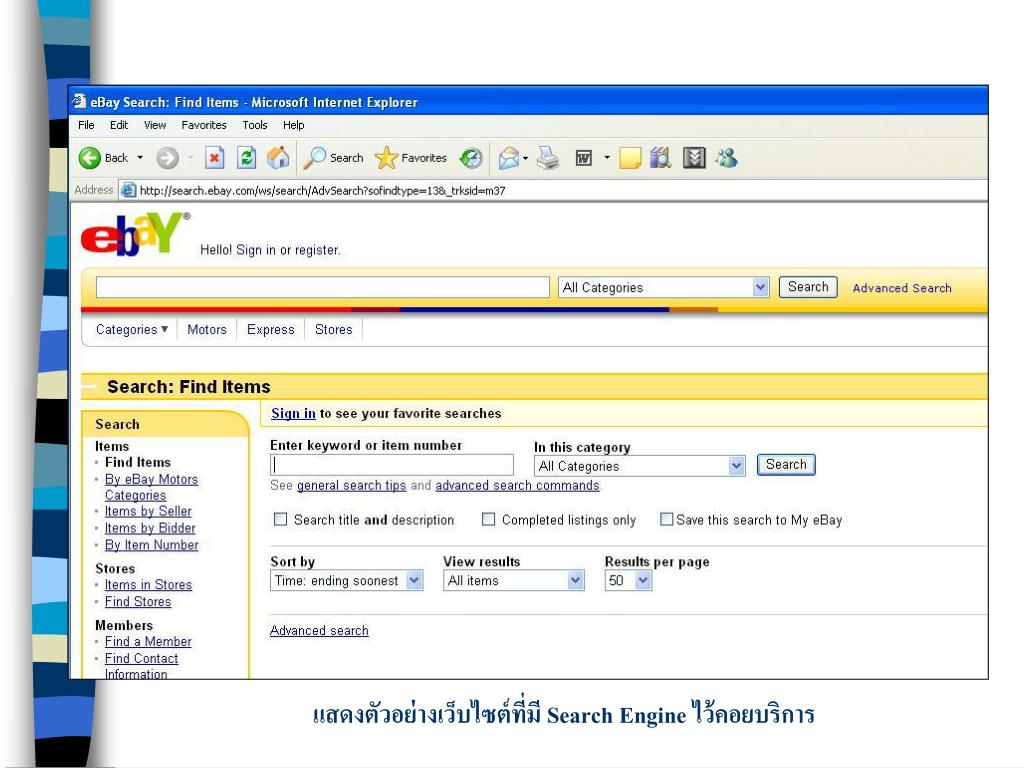Open the Favorites star toolbar button
The image size is (1024, 768).
click(x=411, y=157)
